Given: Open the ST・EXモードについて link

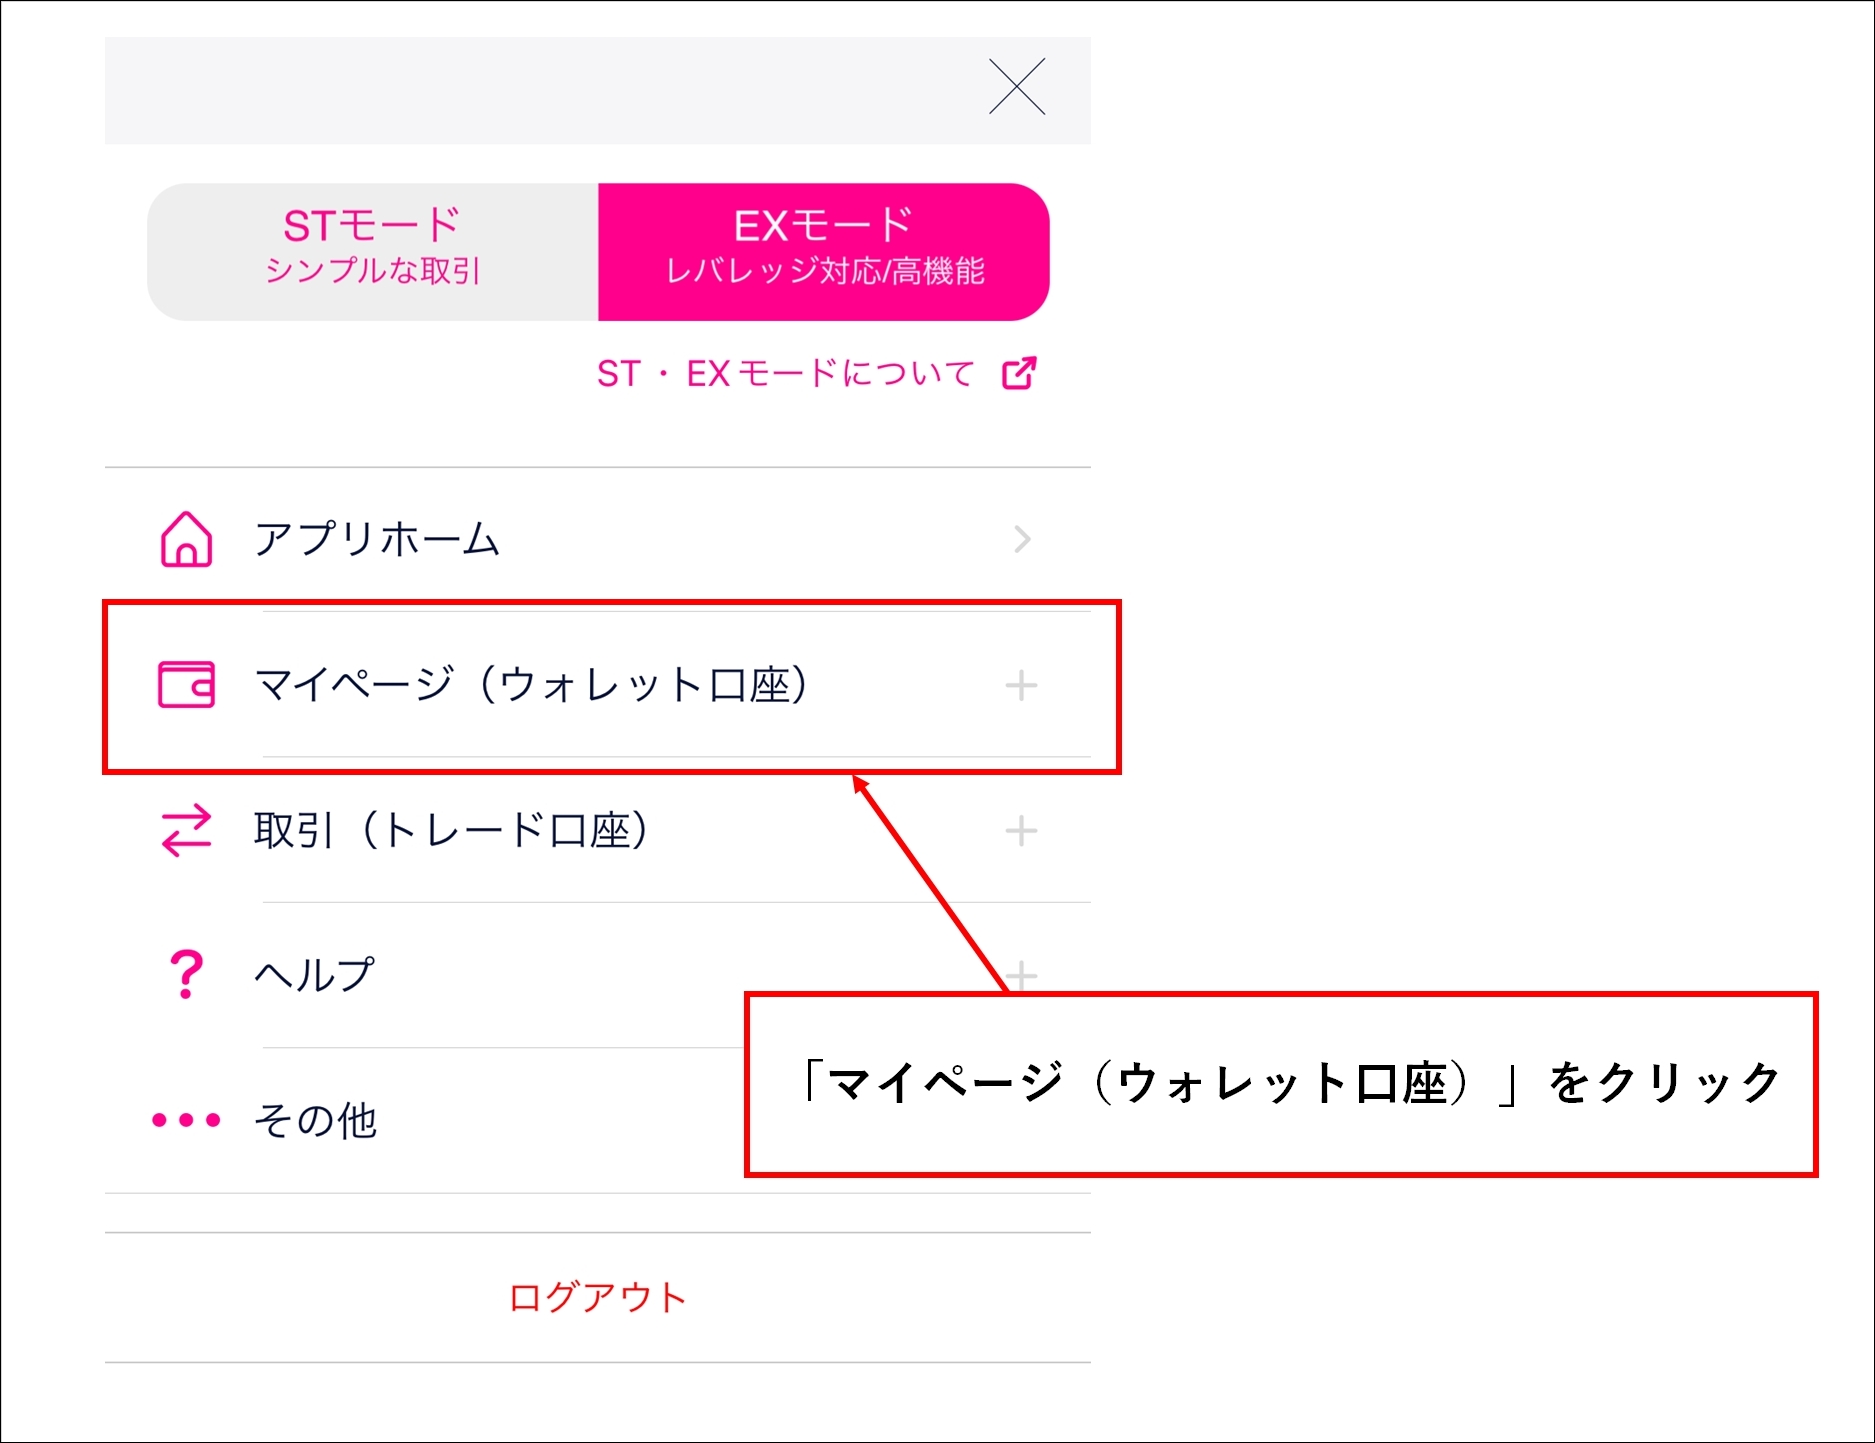Looking at the screenshot, I should point(785,374).
